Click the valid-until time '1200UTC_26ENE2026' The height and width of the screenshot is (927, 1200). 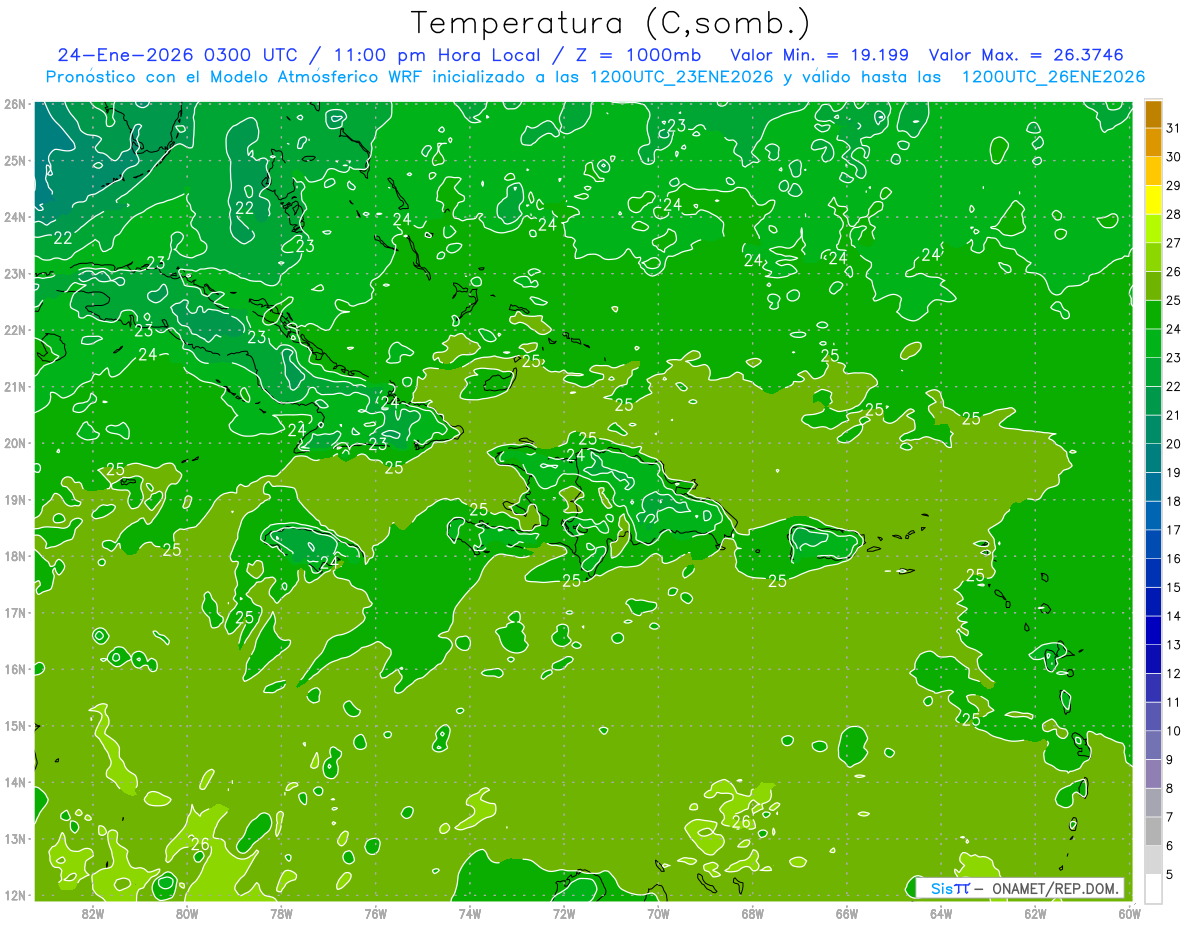click(x=1053, y=77)
